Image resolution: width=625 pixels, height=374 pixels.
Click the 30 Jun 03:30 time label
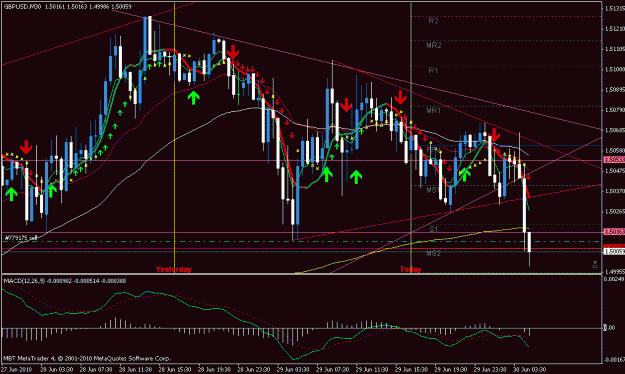click(x=530, y=370)
